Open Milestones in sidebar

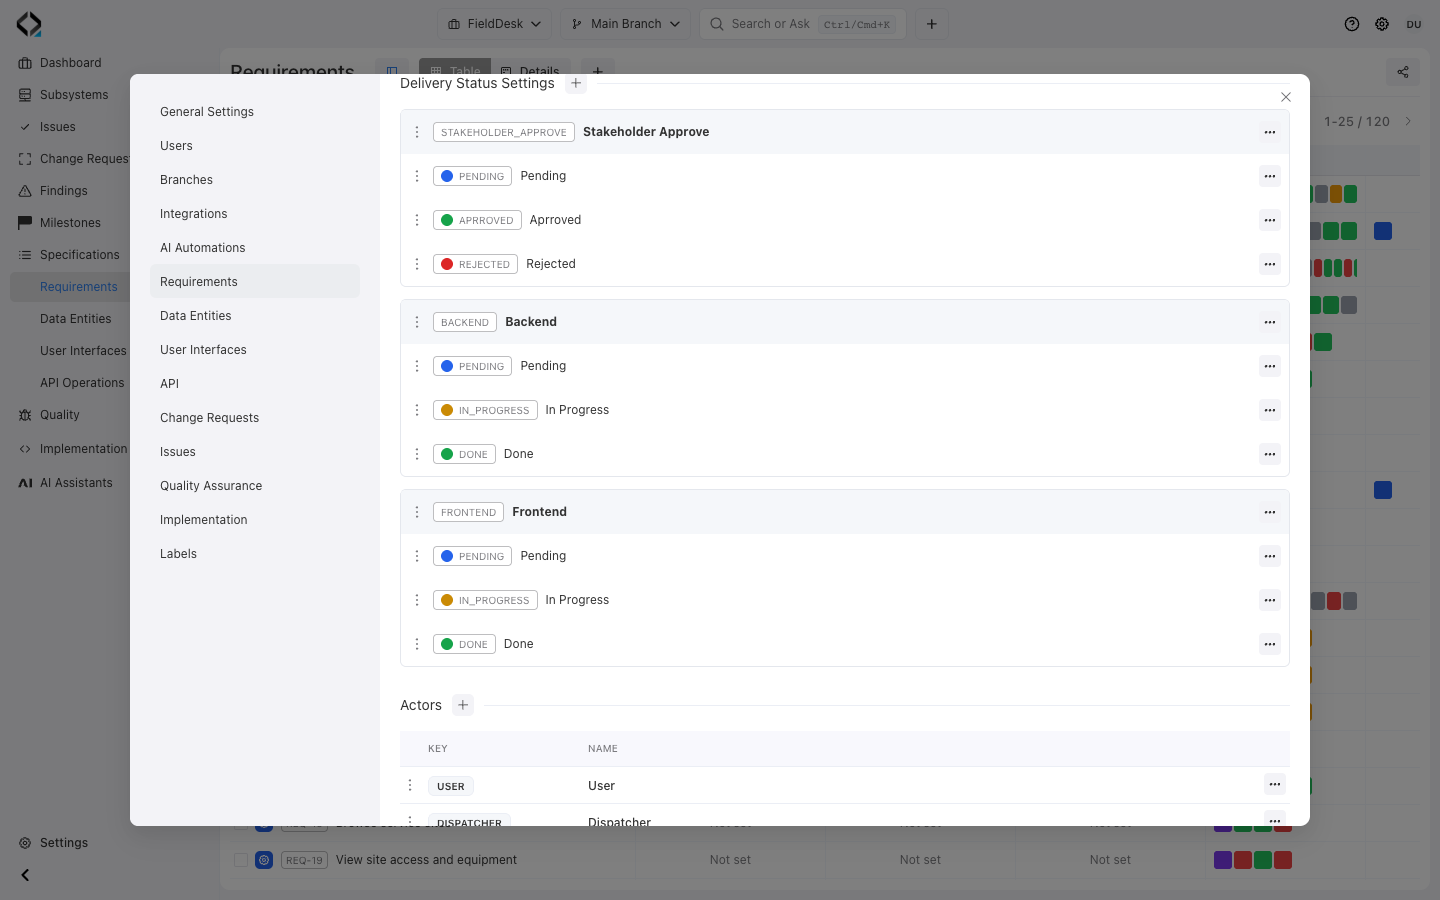coord(70,223)
